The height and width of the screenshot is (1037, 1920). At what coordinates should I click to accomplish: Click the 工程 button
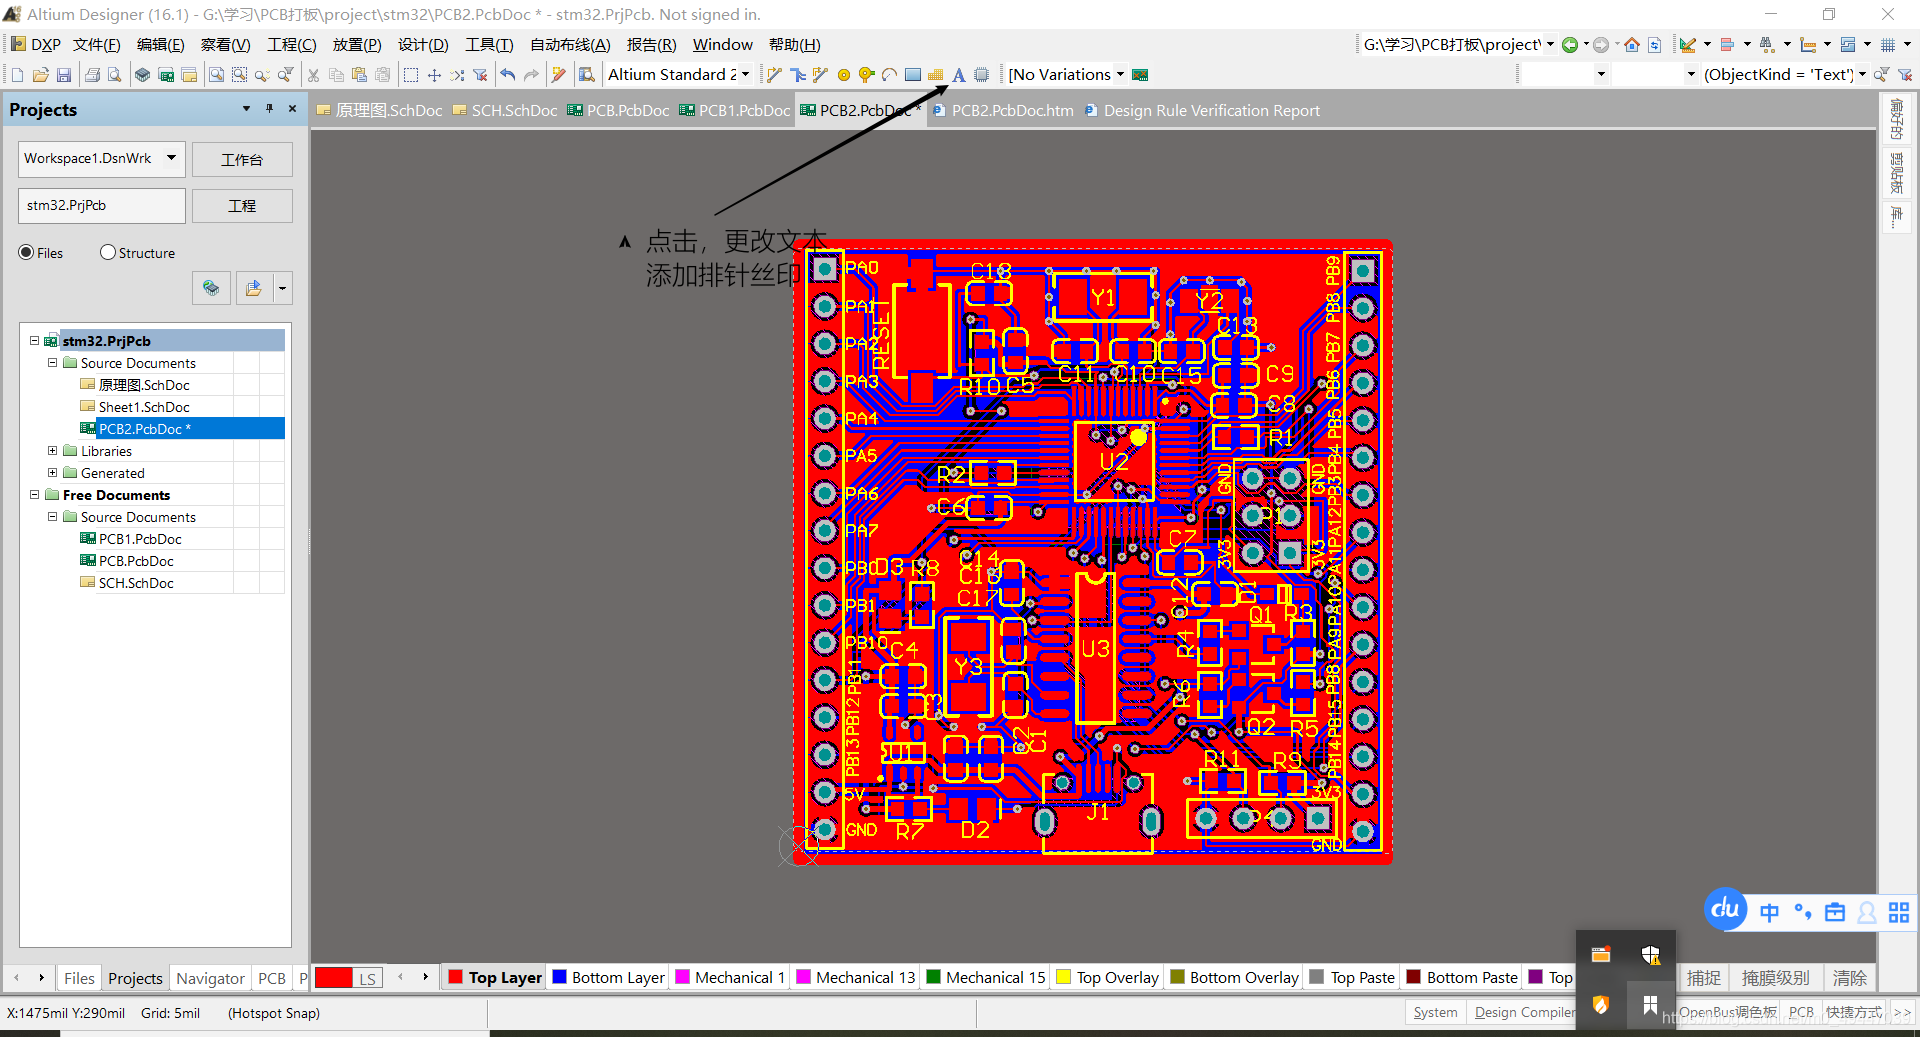242,206
